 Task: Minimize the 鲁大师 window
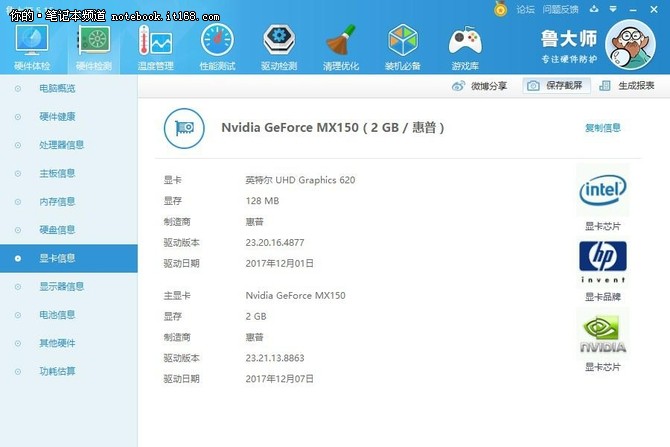pos(633,9)
